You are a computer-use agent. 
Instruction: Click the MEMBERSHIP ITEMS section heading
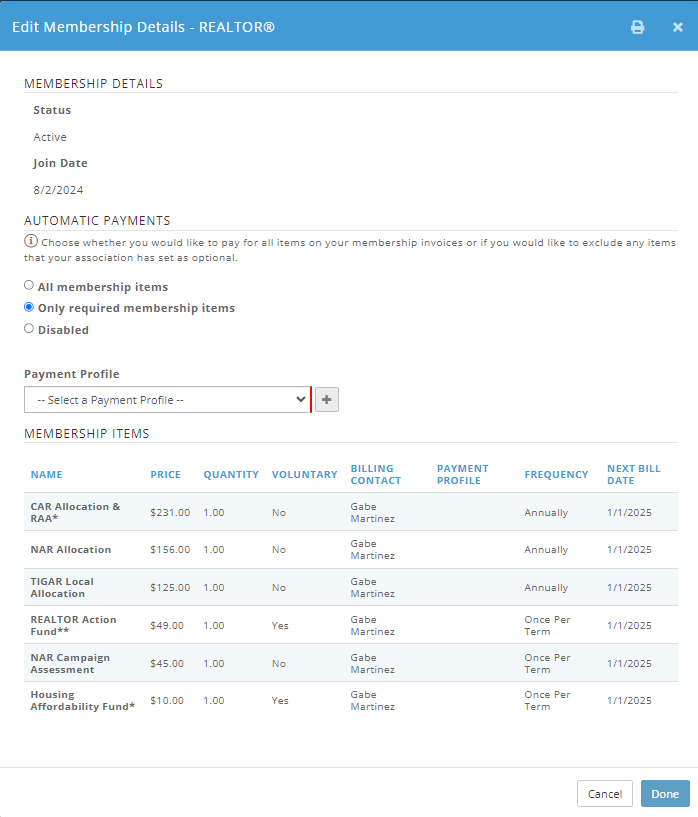[86, 434]
